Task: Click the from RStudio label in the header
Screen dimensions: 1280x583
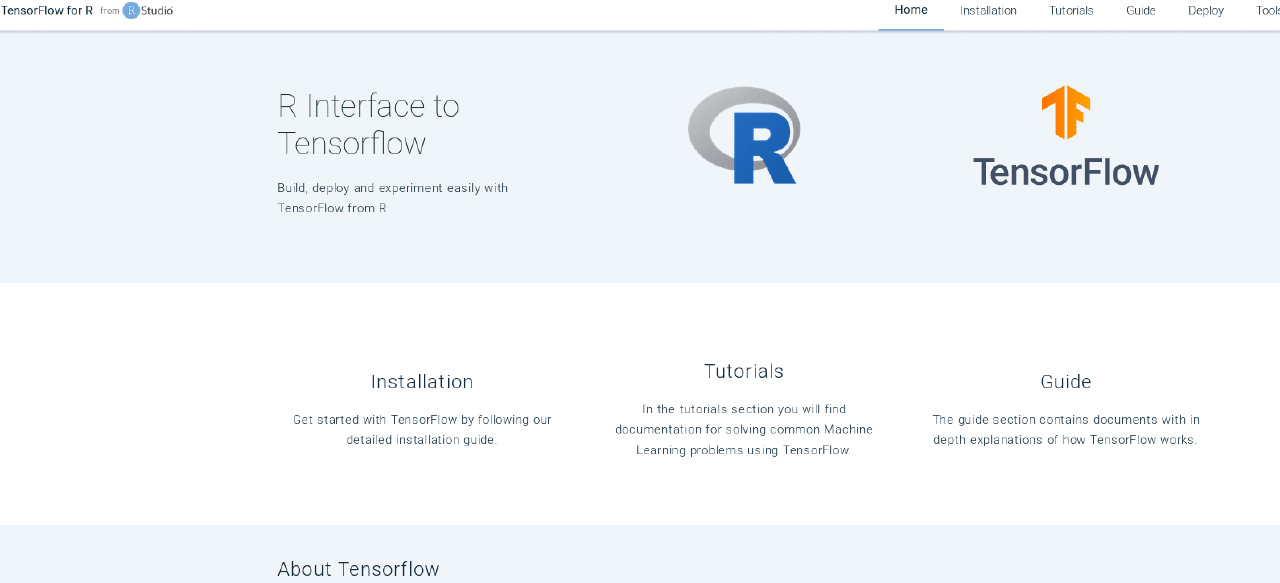Action: [137, 10]
